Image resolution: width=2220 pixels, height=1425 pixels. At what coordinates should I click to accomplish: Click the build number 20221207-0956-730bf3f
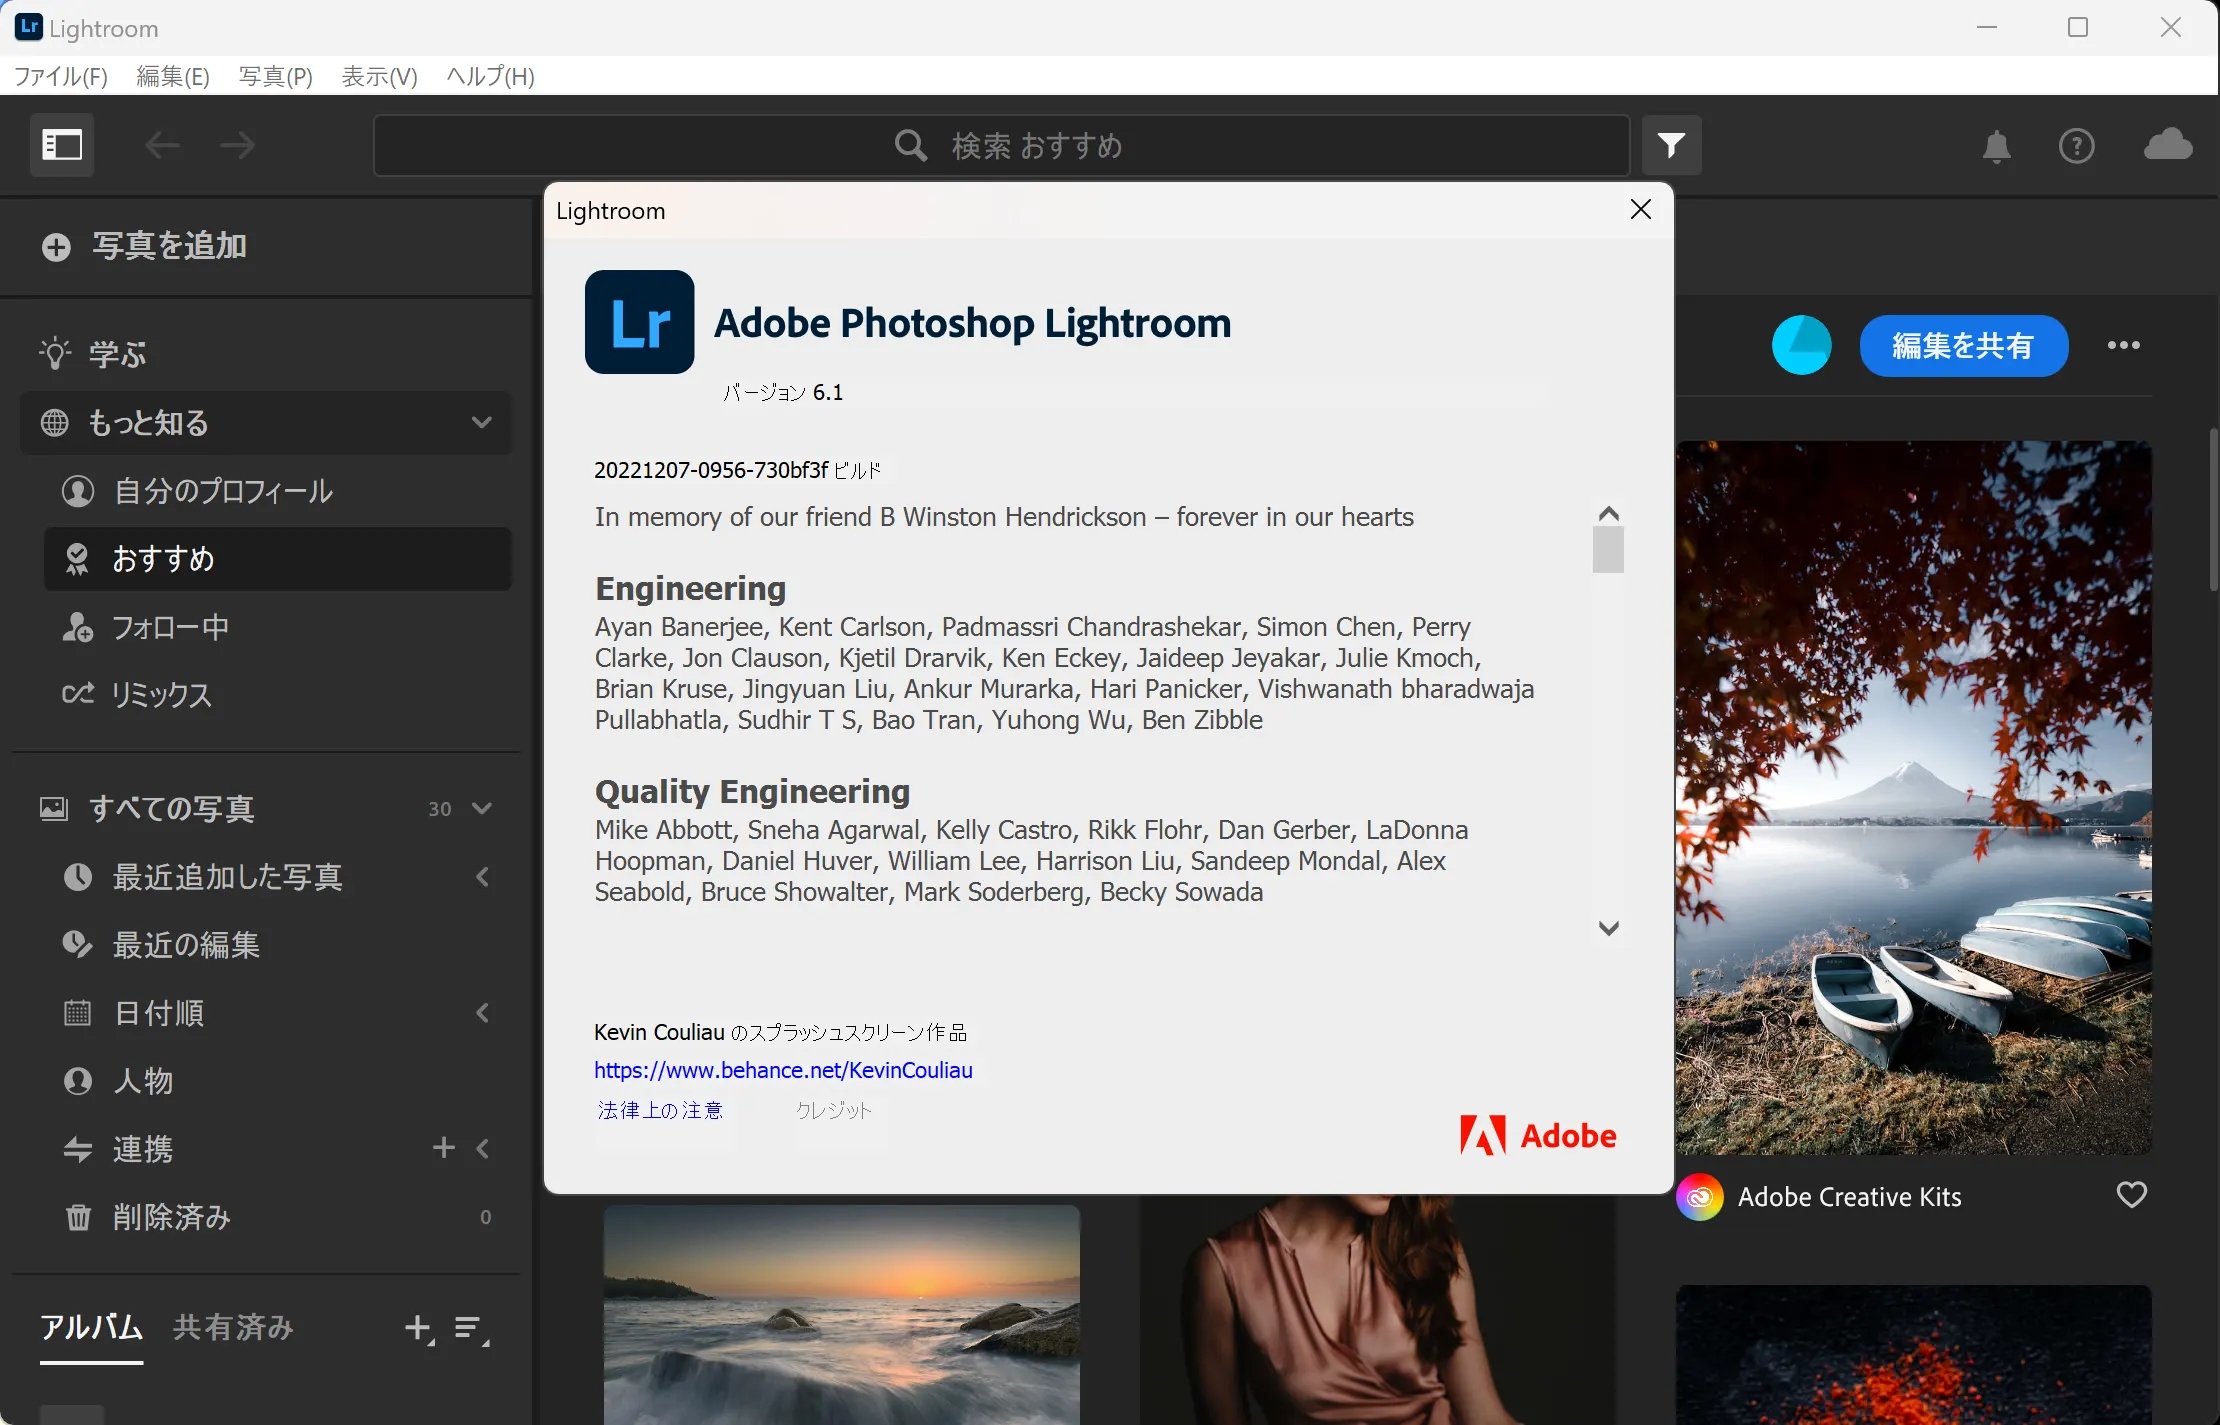coord(711,470)
